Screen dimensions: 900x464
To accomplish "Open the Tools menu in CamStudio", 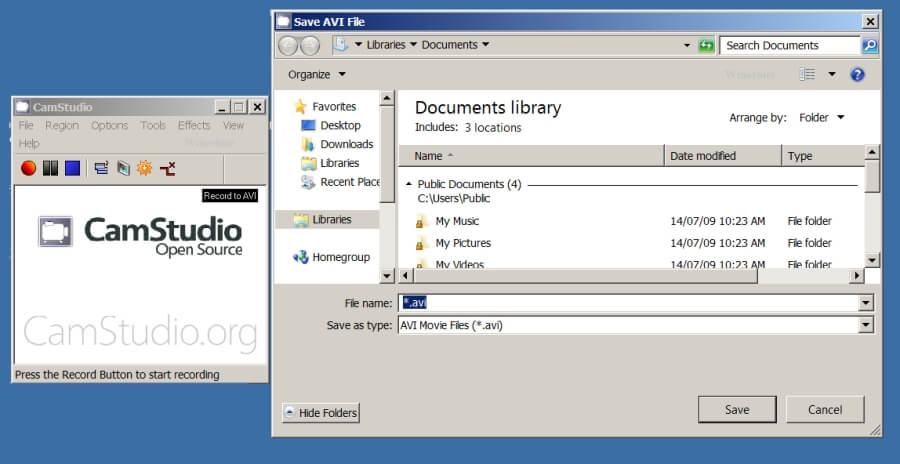I will pyautogui.click(x=153, y=125).
